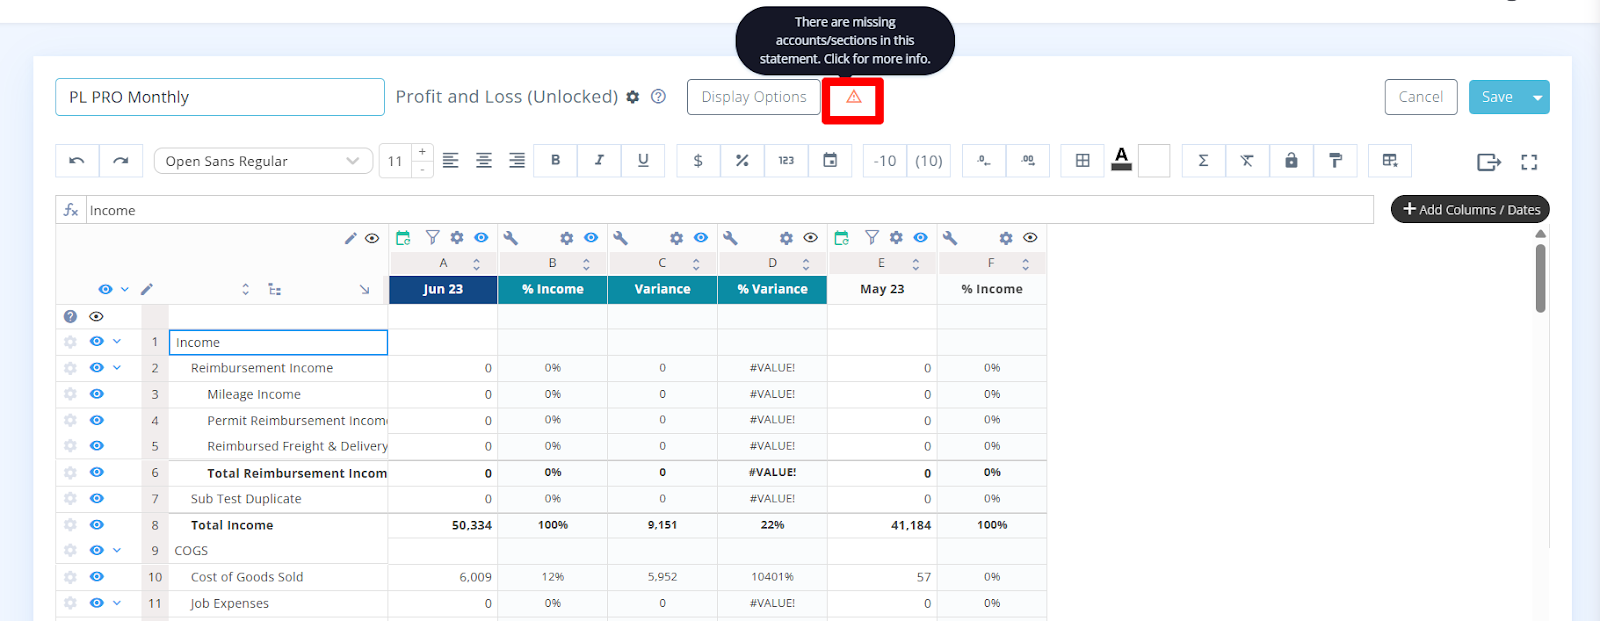Click the format painter icon

pos(1335,161)
